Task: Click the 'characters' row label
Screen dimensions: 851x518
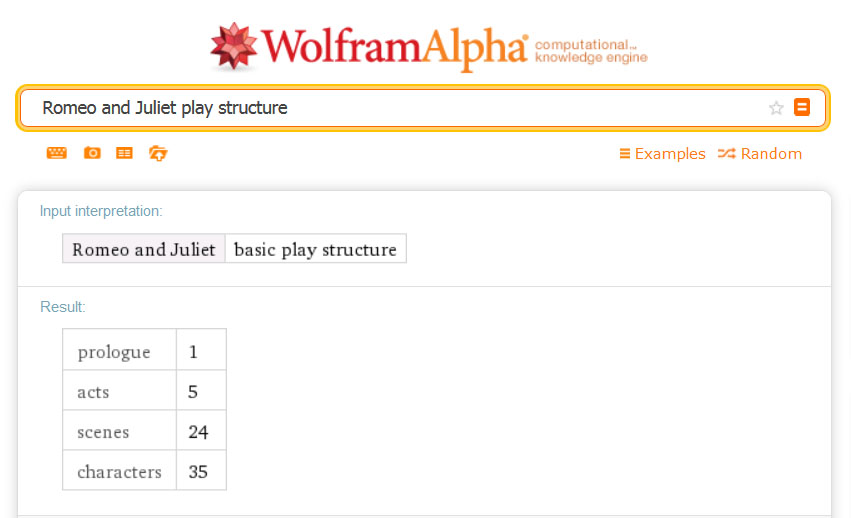Action: coord(119,472)
